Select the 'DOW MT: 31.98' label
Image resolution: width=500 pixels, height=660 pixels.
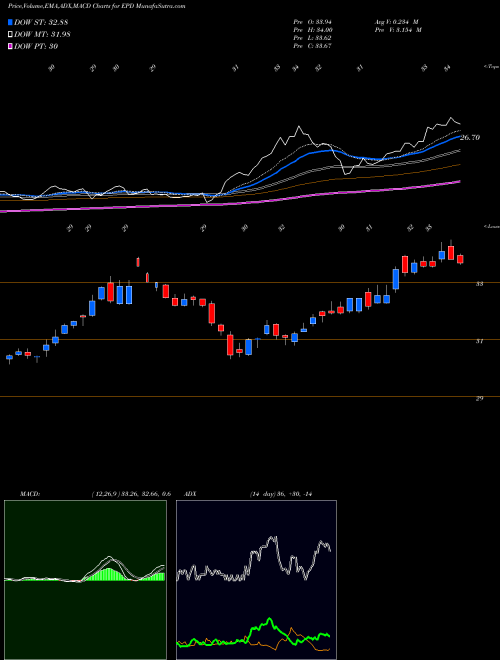[x=42, y=35]
